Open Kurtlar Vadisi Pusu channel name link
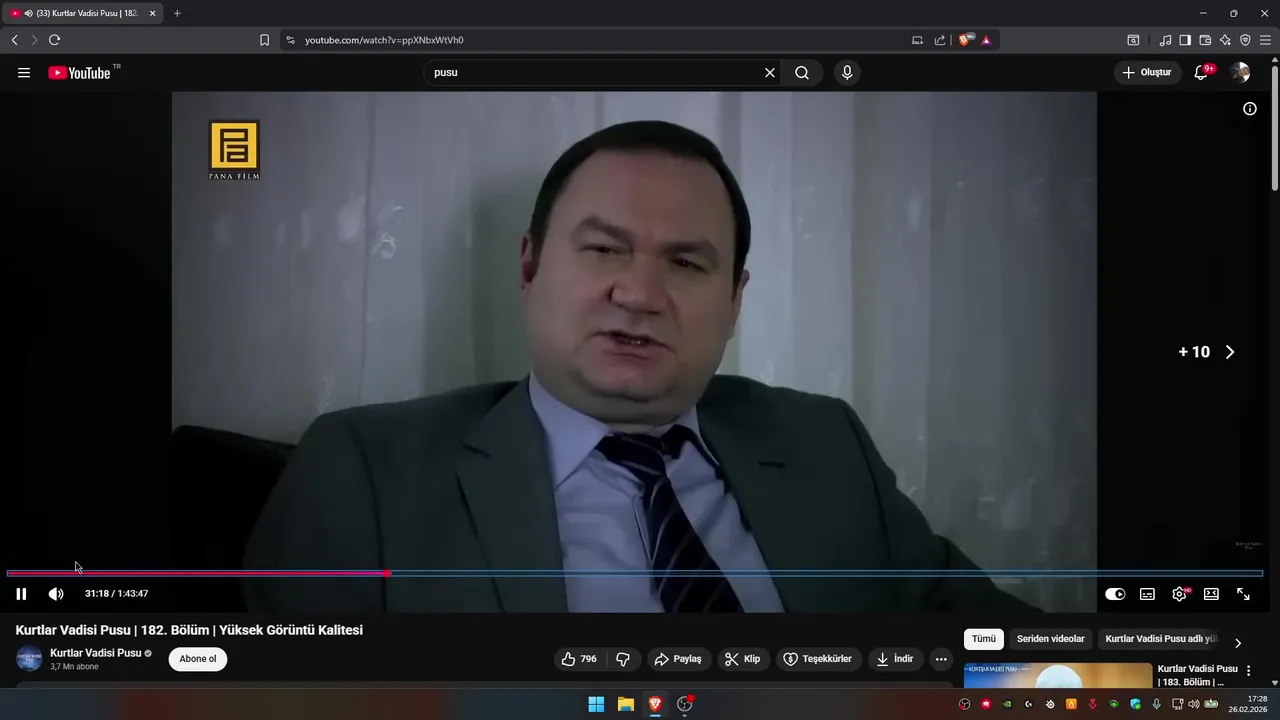 click(96, 653)
